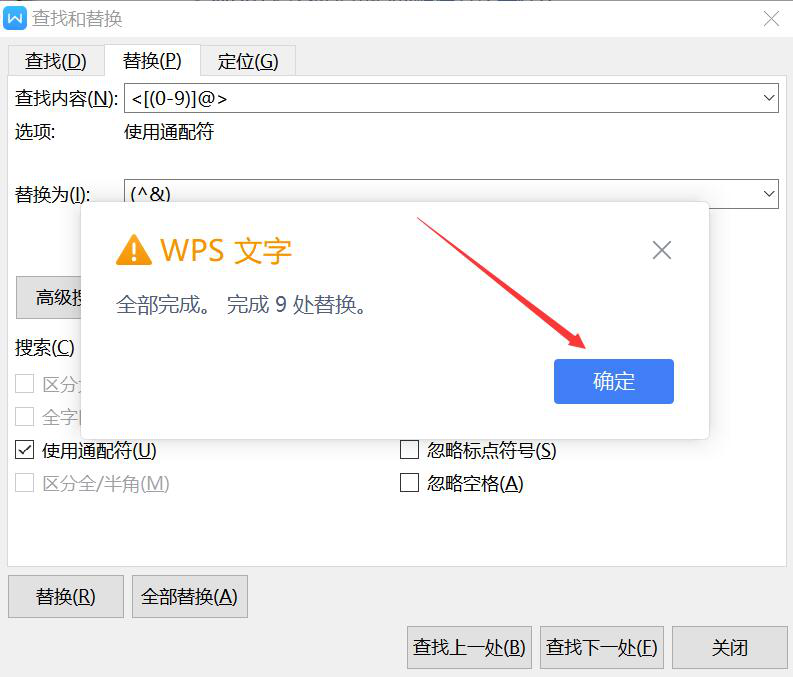Image resolution: width=793 pixels, height=677 pixels.
Task: Enable 忽略空格(A) checkbox
Action: pyautogui.click(x=409, y=482)
